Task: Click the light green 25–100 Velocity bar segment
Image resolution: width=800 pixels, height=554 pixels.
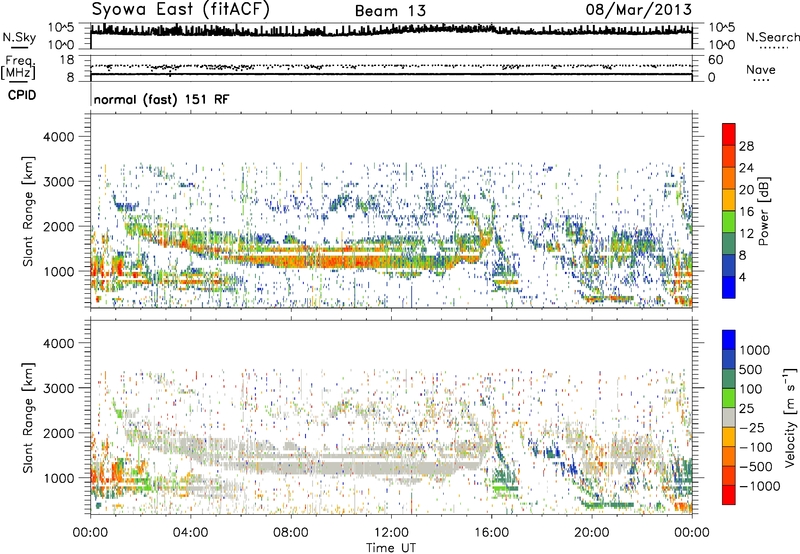Action: tap(729, 398)
